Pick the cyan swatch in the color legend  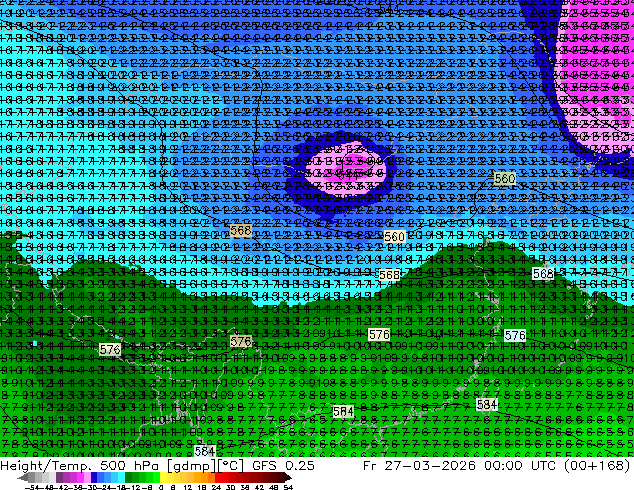121,477
